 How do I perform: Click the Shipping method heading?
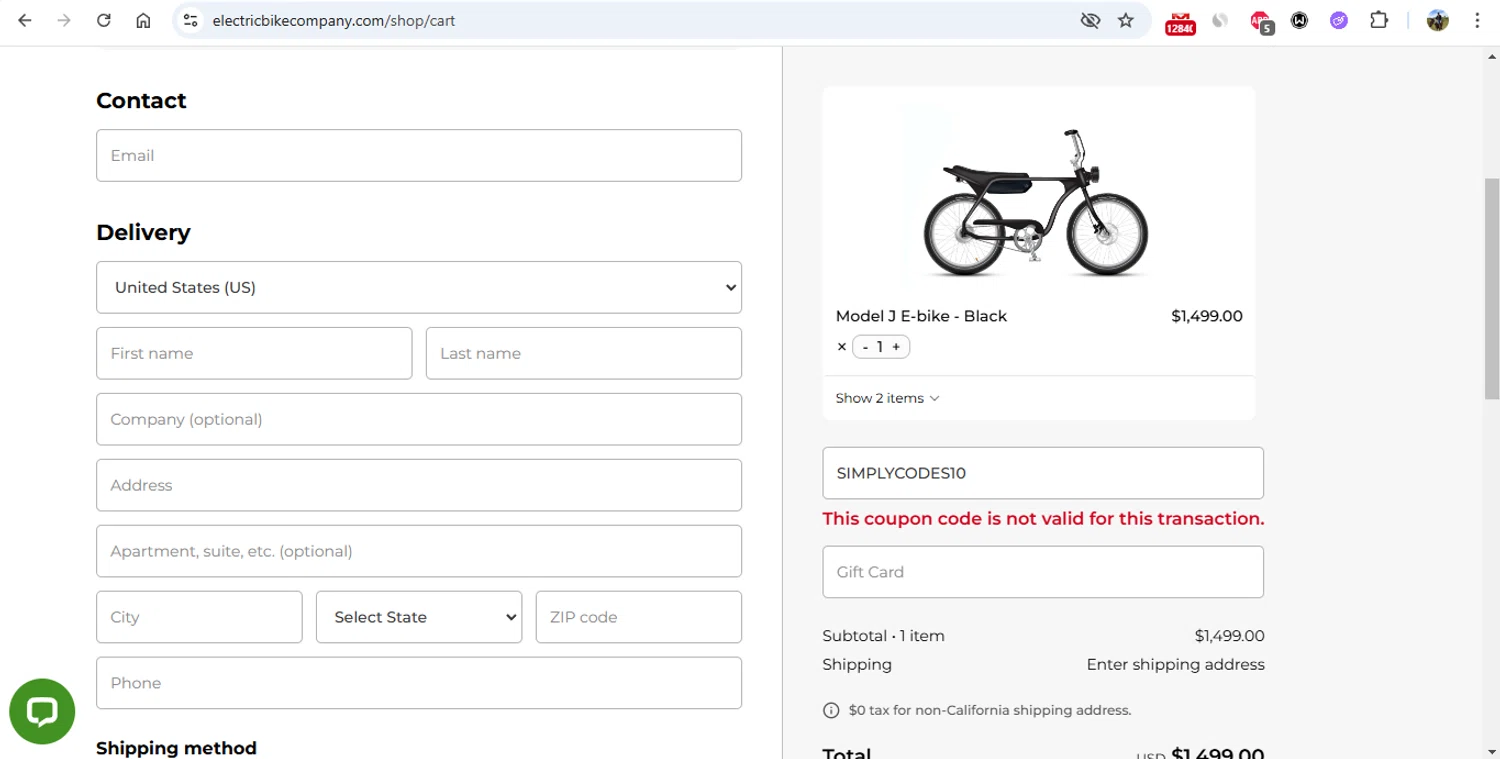(x=176, y=748)
